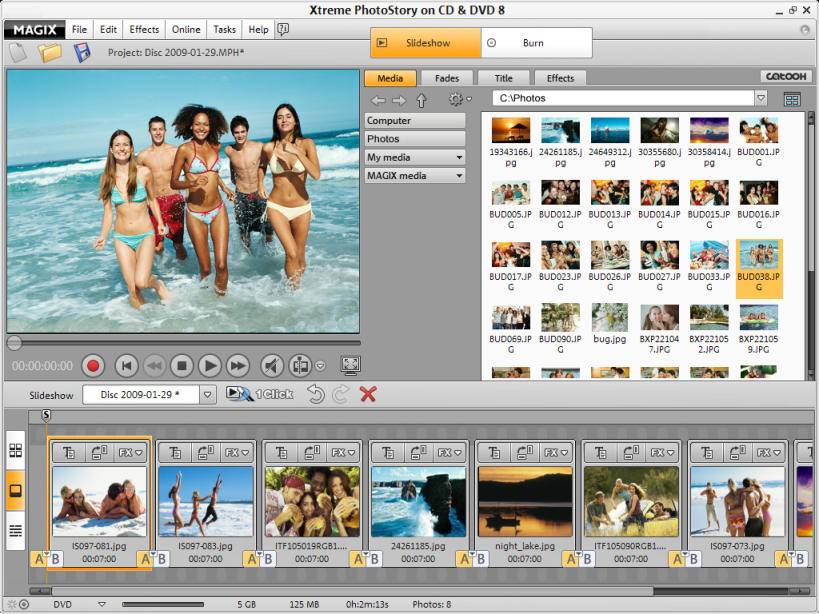The height and width of the screenshot is (614, 819).
Task: Open the Online menu
Action: coord(186,29)
